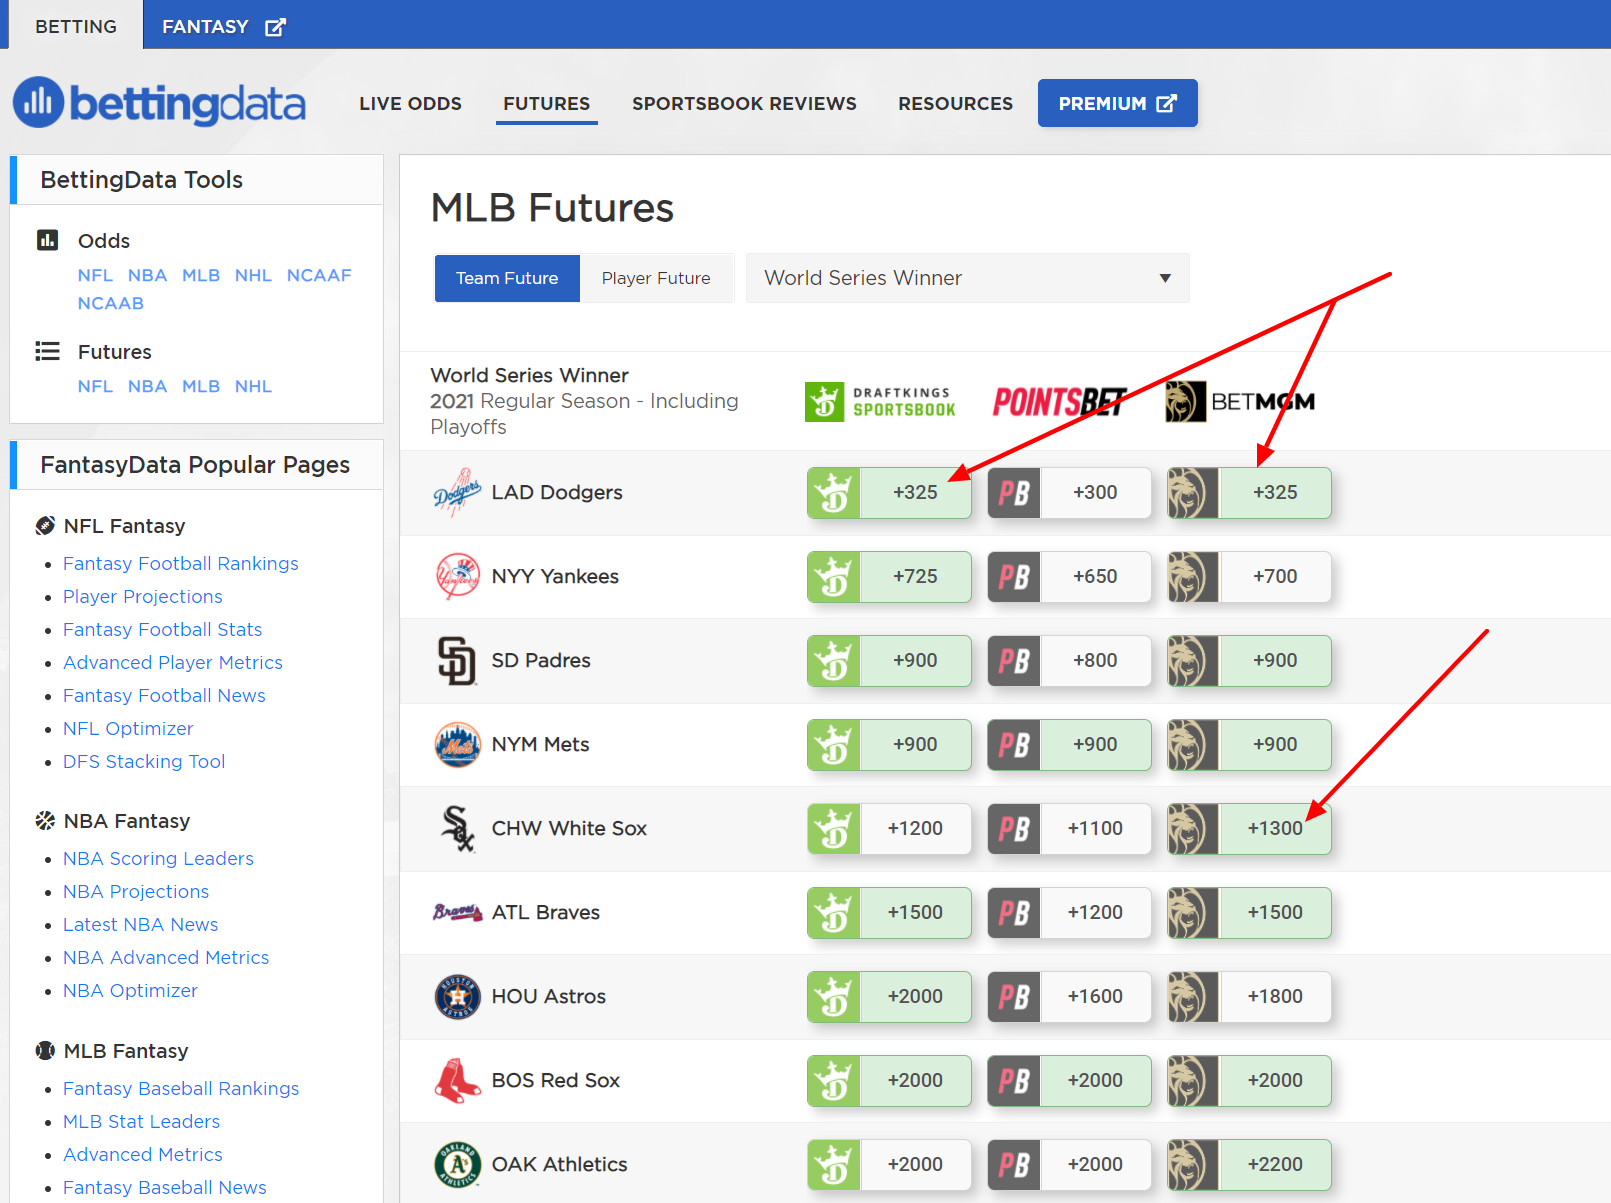Select PointsBet +1200 odds for Braves
This screenshot has height=1203, width=1611.
click(1069, 912)
